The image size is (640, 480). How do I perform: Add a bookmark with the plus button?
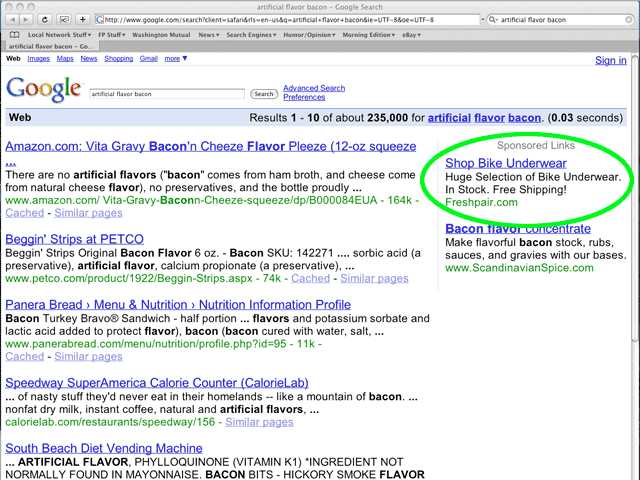click(x=82, y=19)
